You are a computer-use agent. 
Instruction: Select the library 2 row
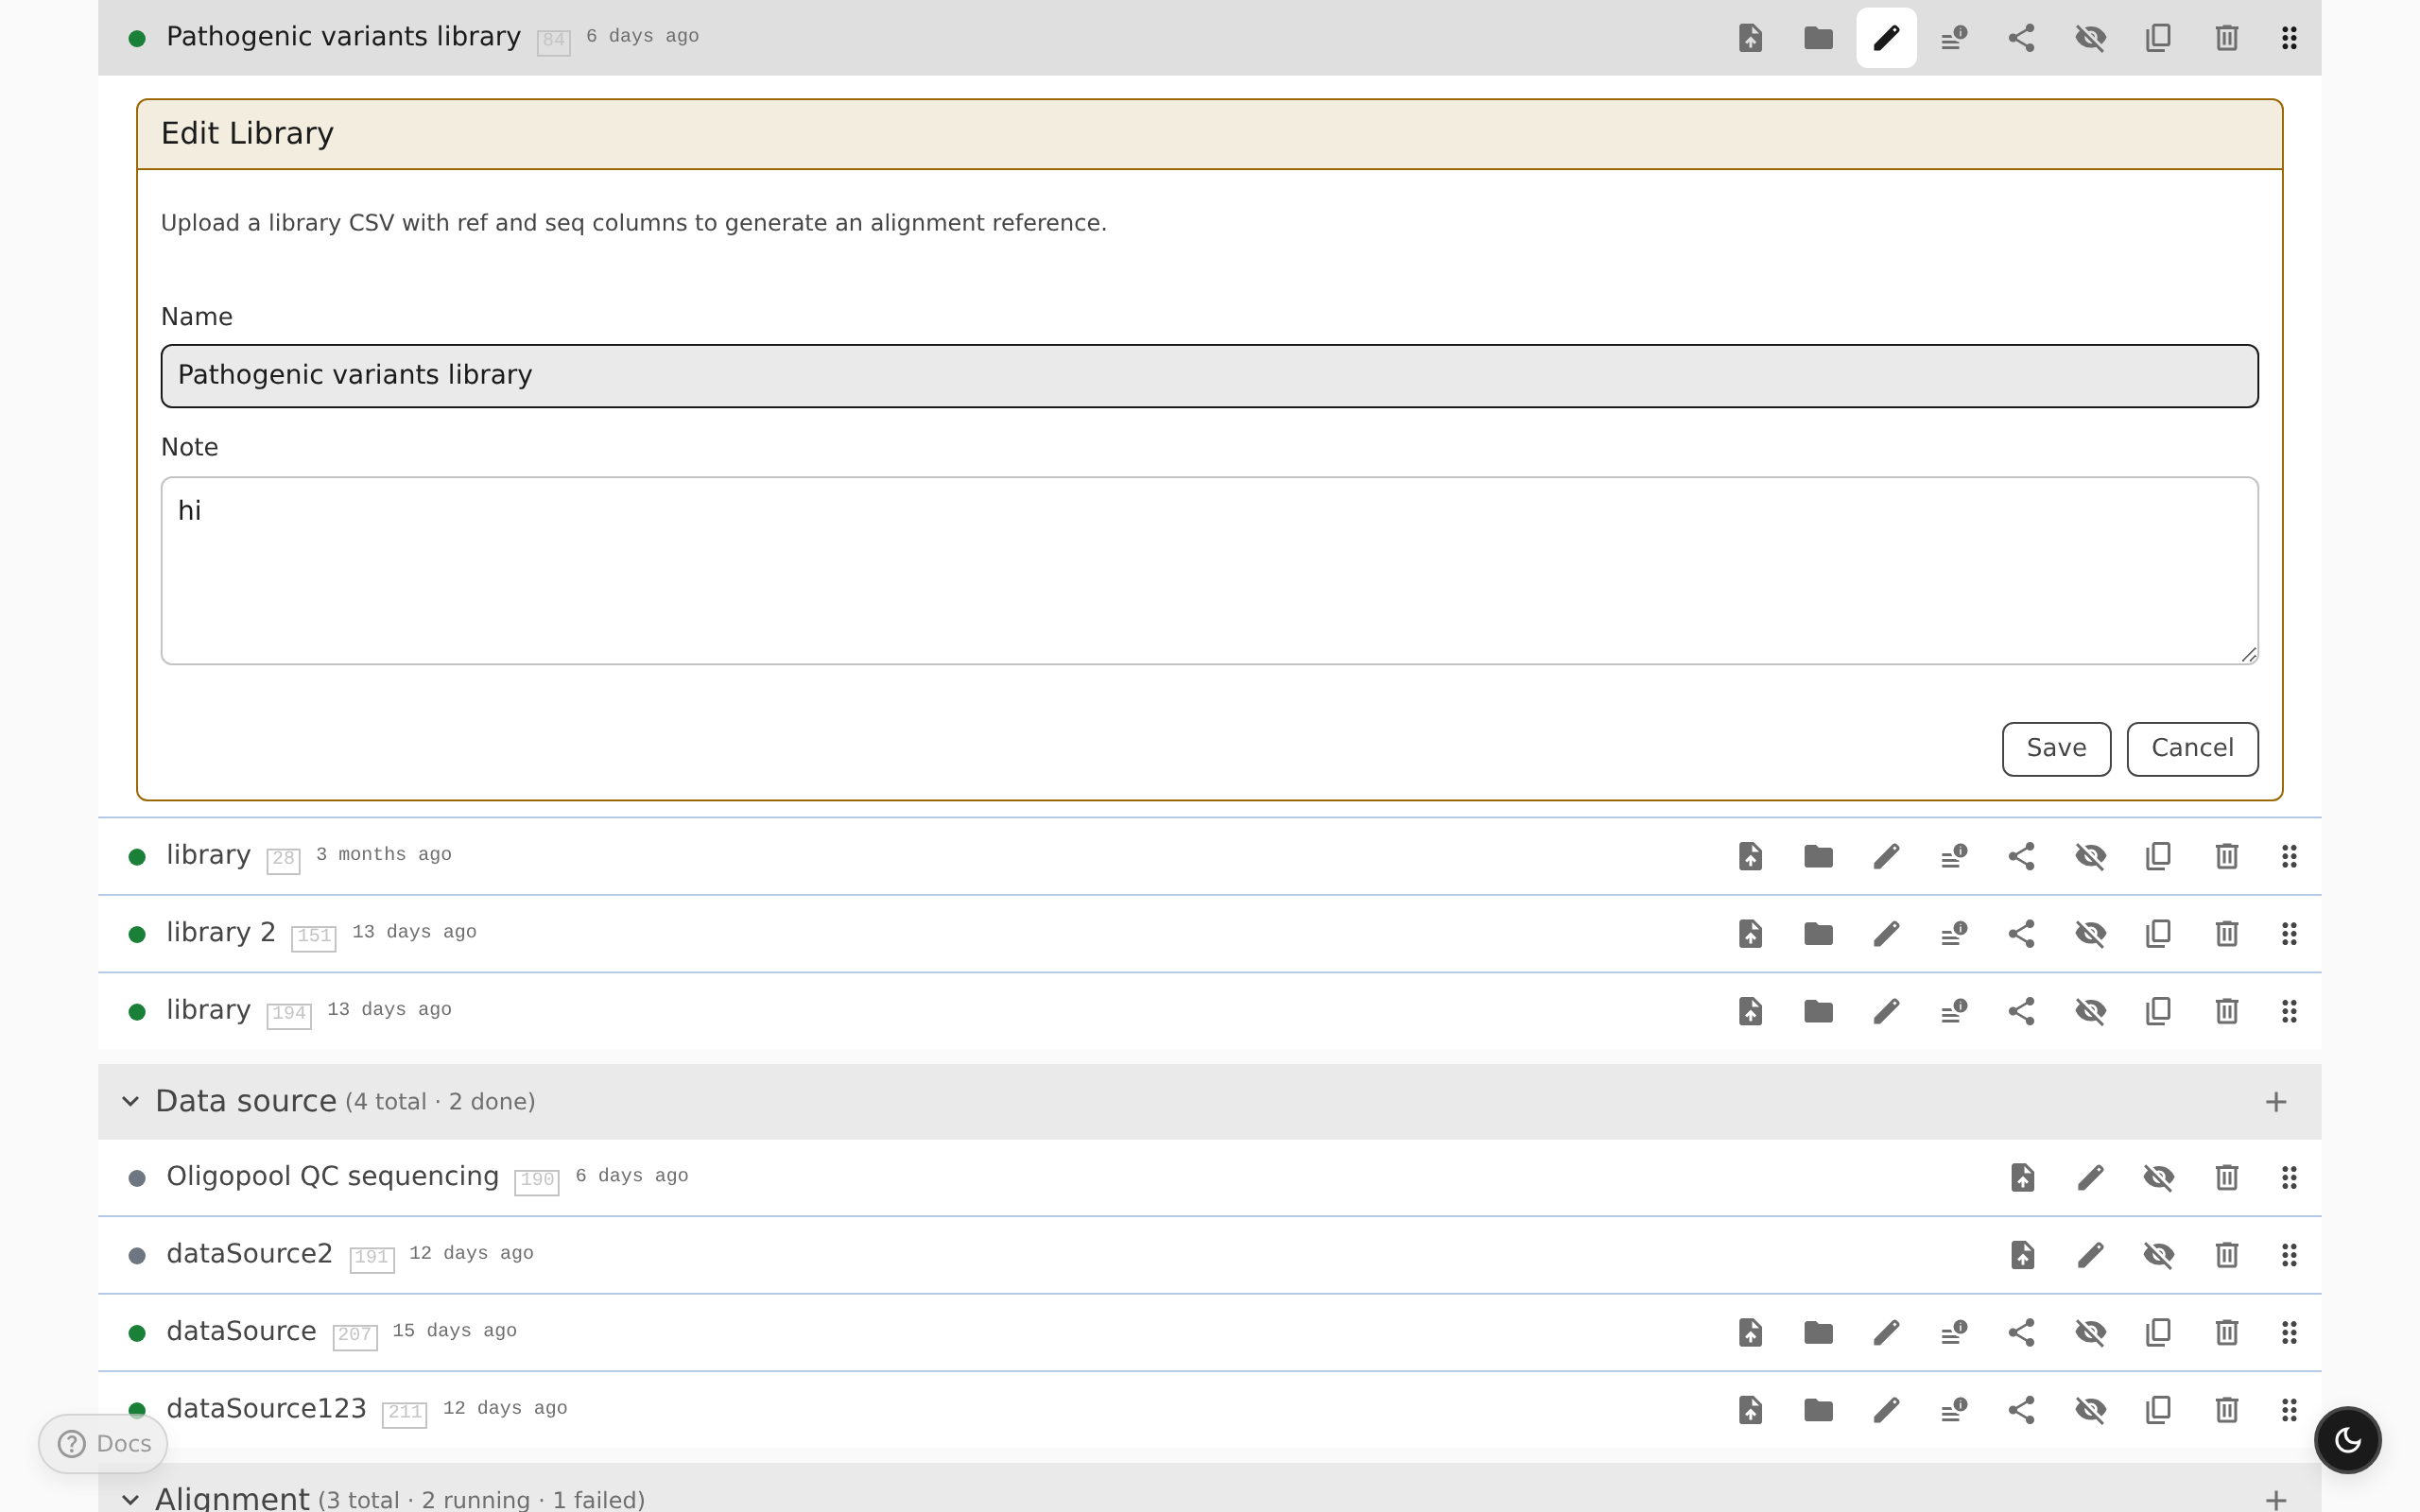click(x=1209, y=934)
